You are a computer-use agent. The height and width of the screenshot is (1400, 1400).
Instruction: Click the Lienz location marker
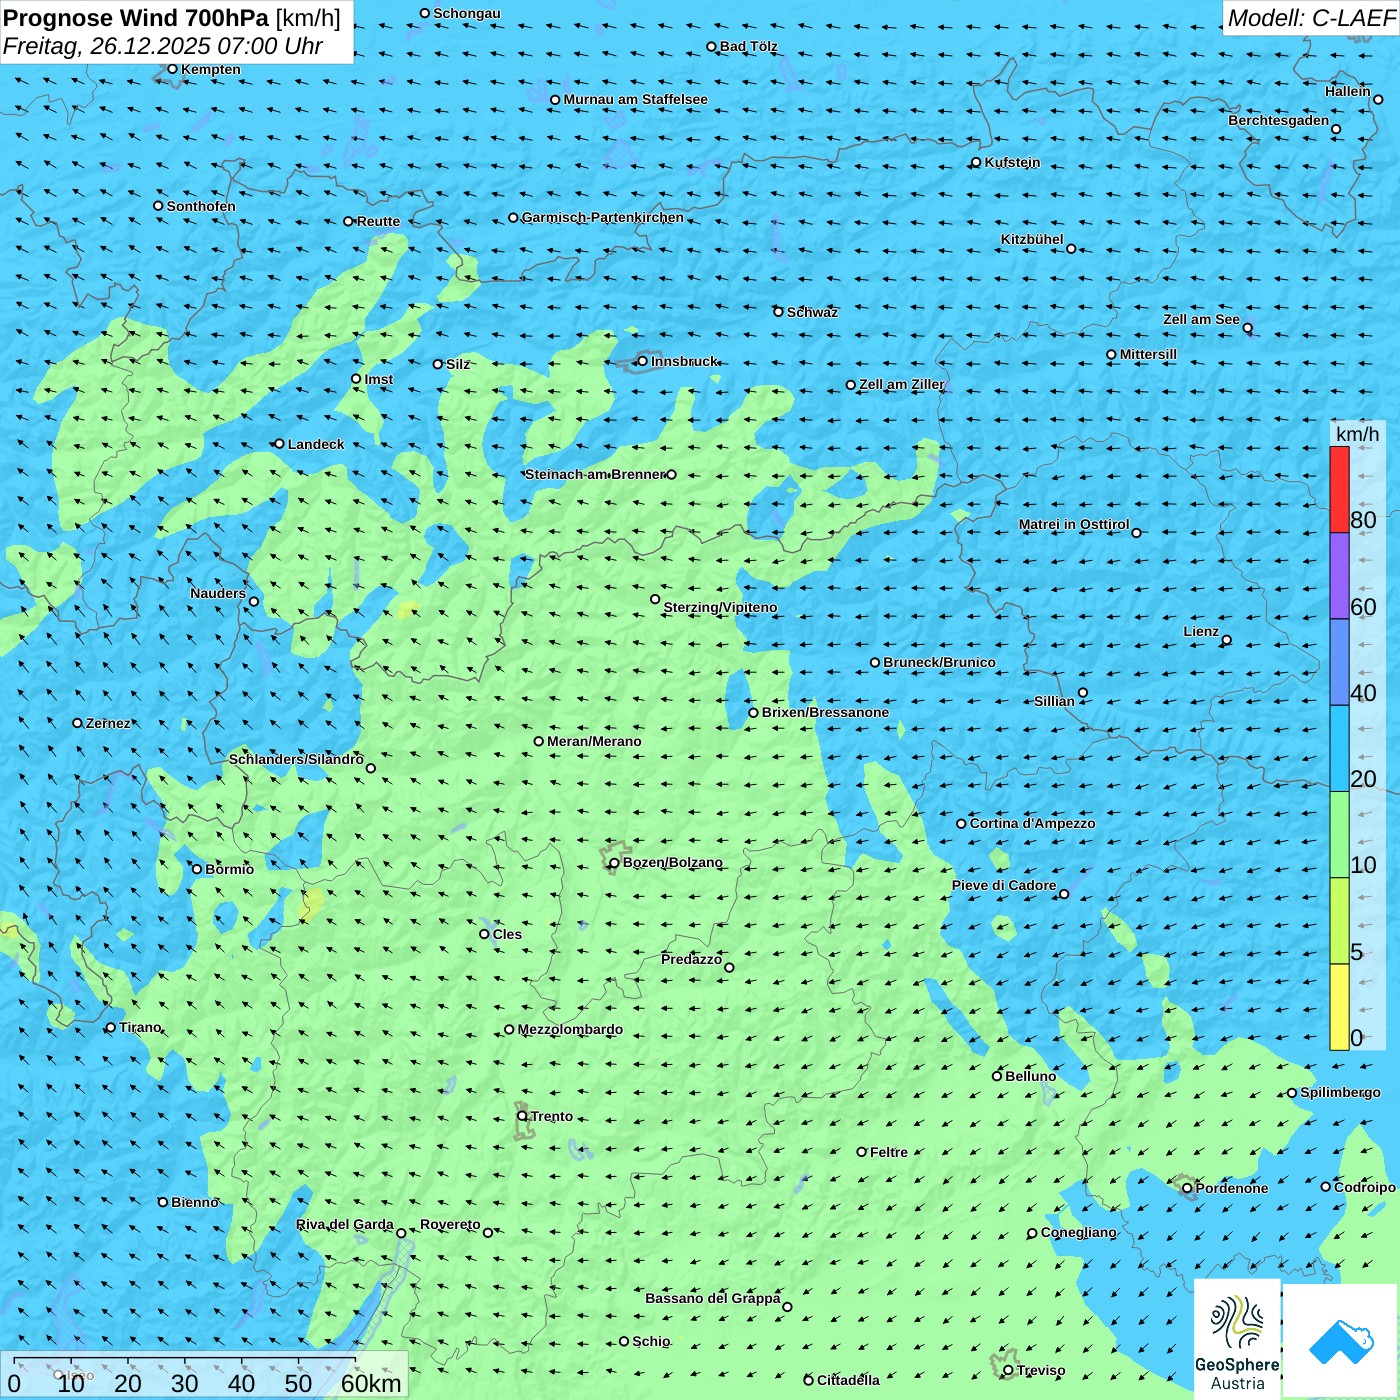[x=1227, y=640]
